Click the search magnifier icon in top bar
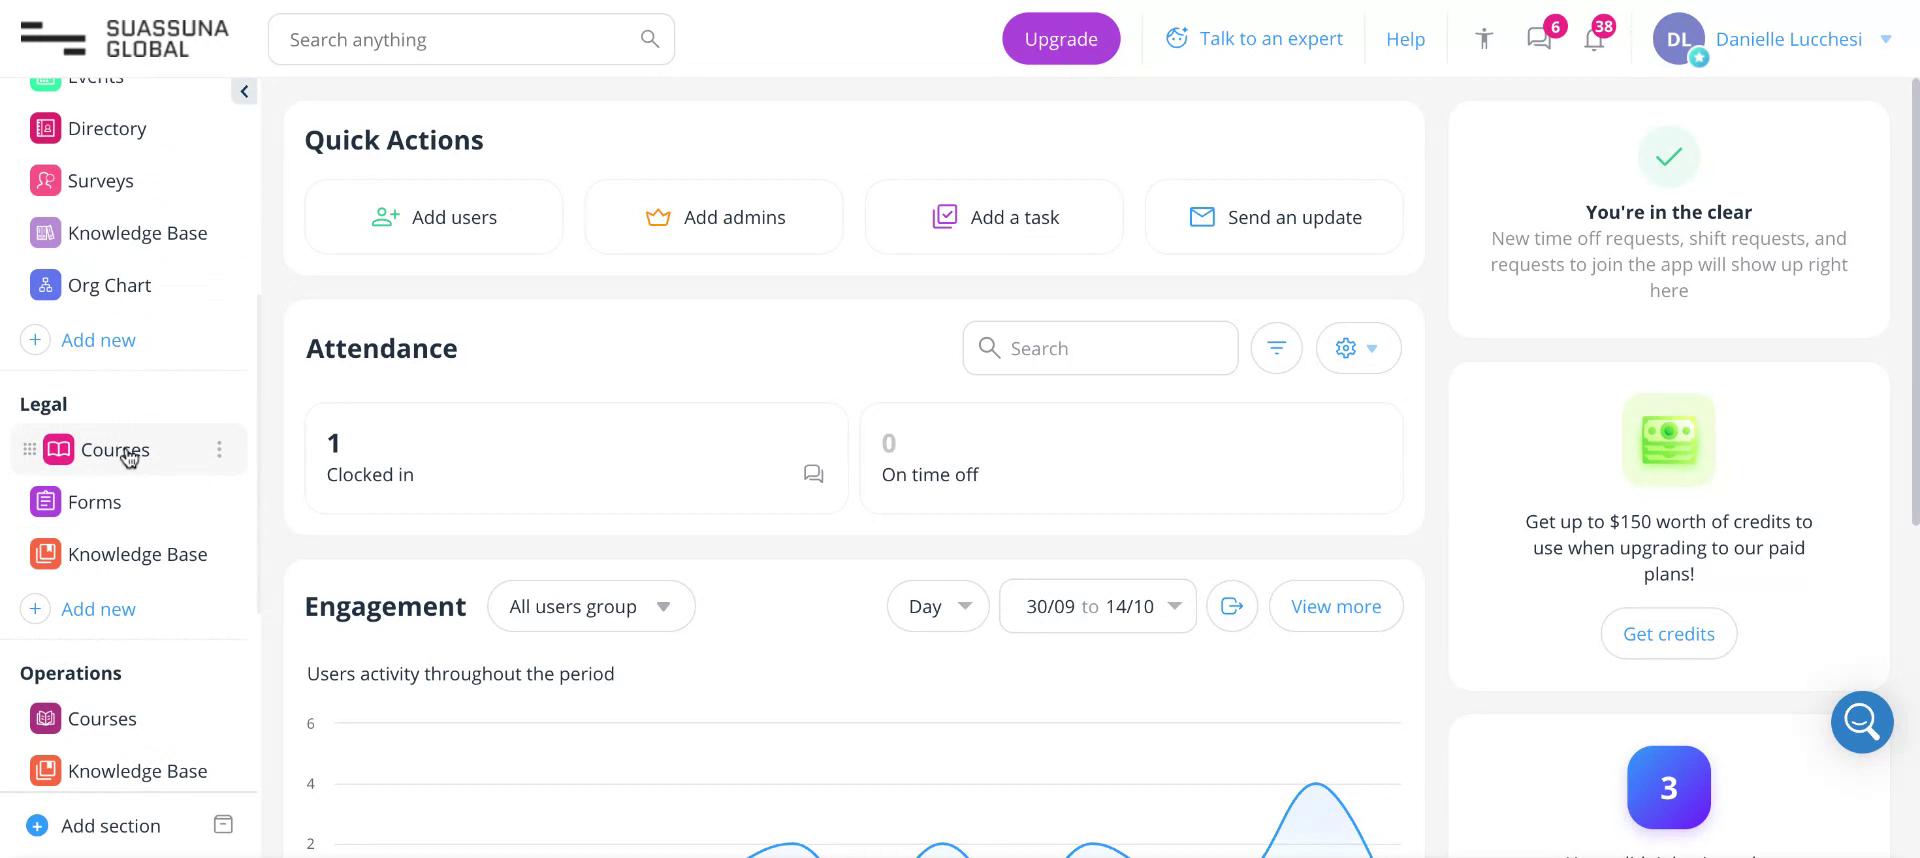This screenshot has width=1920, height=858. [x=650, y=39]
